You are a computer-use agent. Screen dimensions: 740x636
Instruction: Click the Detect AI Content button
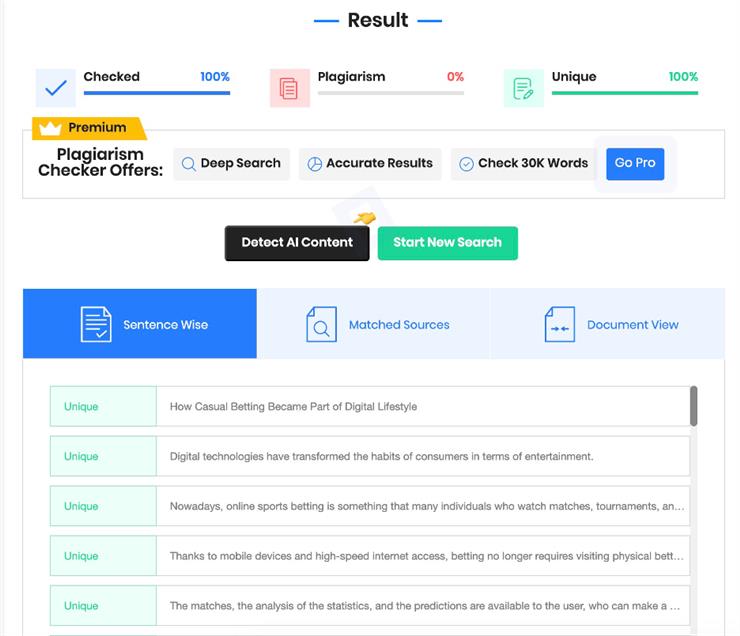[297, 243]
